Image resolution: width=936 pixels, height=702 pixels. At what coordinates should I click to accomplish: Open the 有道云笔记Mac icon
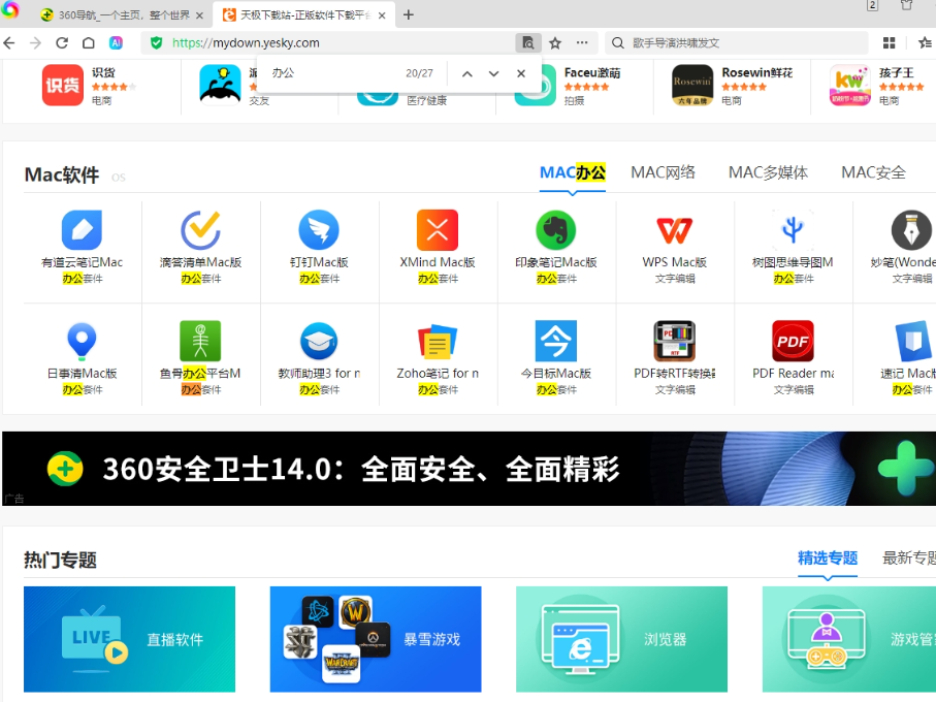(x=82, y=230)
